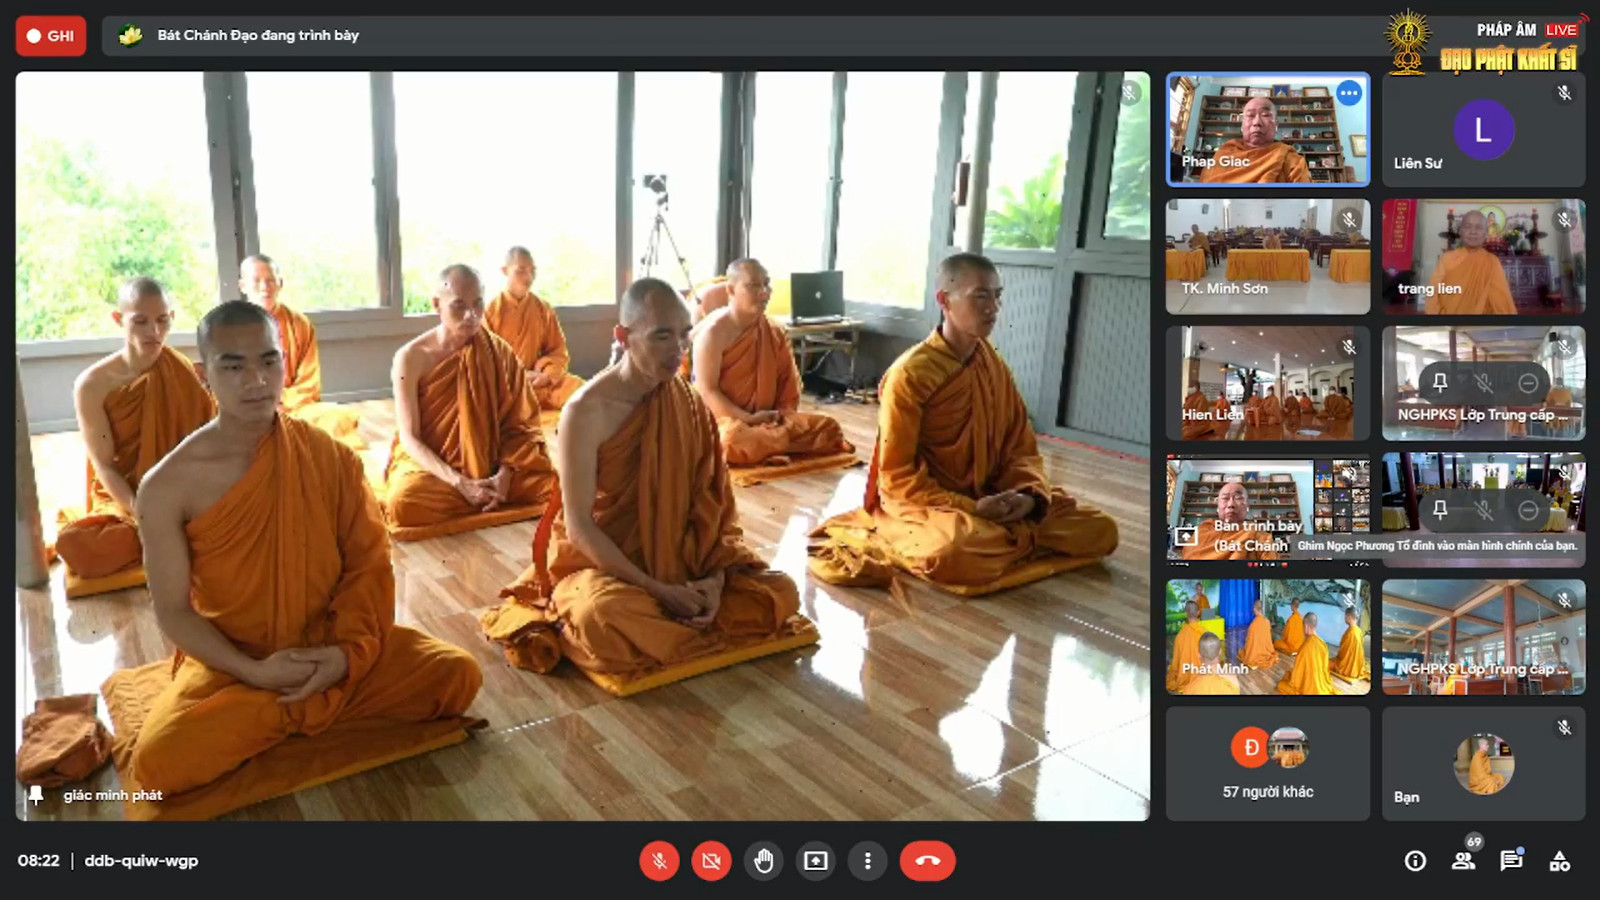
Task: Leave the call with red hang-up button
Action: tap(927, 861)
